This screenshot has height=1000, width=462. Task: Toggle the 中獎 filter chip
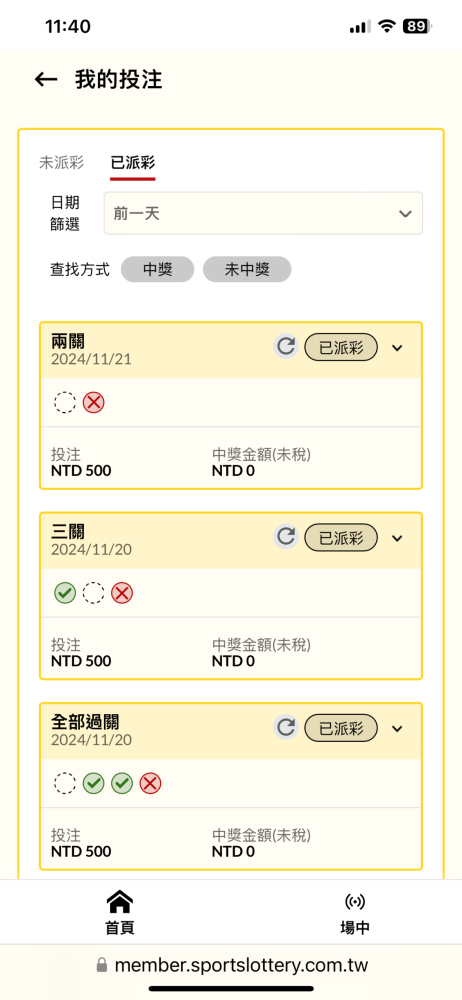click(158, 270)
